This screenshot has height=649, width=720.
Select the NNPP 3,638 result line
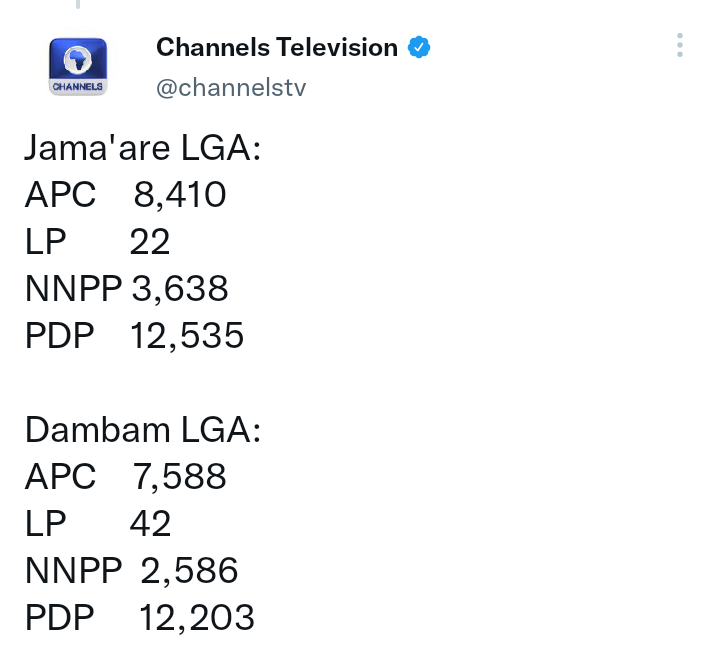click(126, 288)
